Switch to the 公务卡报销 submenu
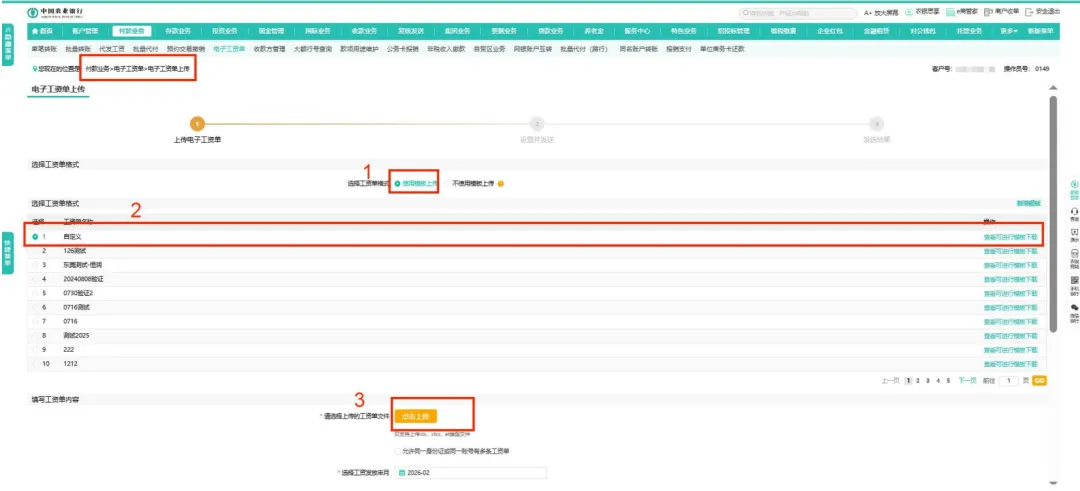The width and height of the screenshot is (1080, 491). (x=403, y=49)
